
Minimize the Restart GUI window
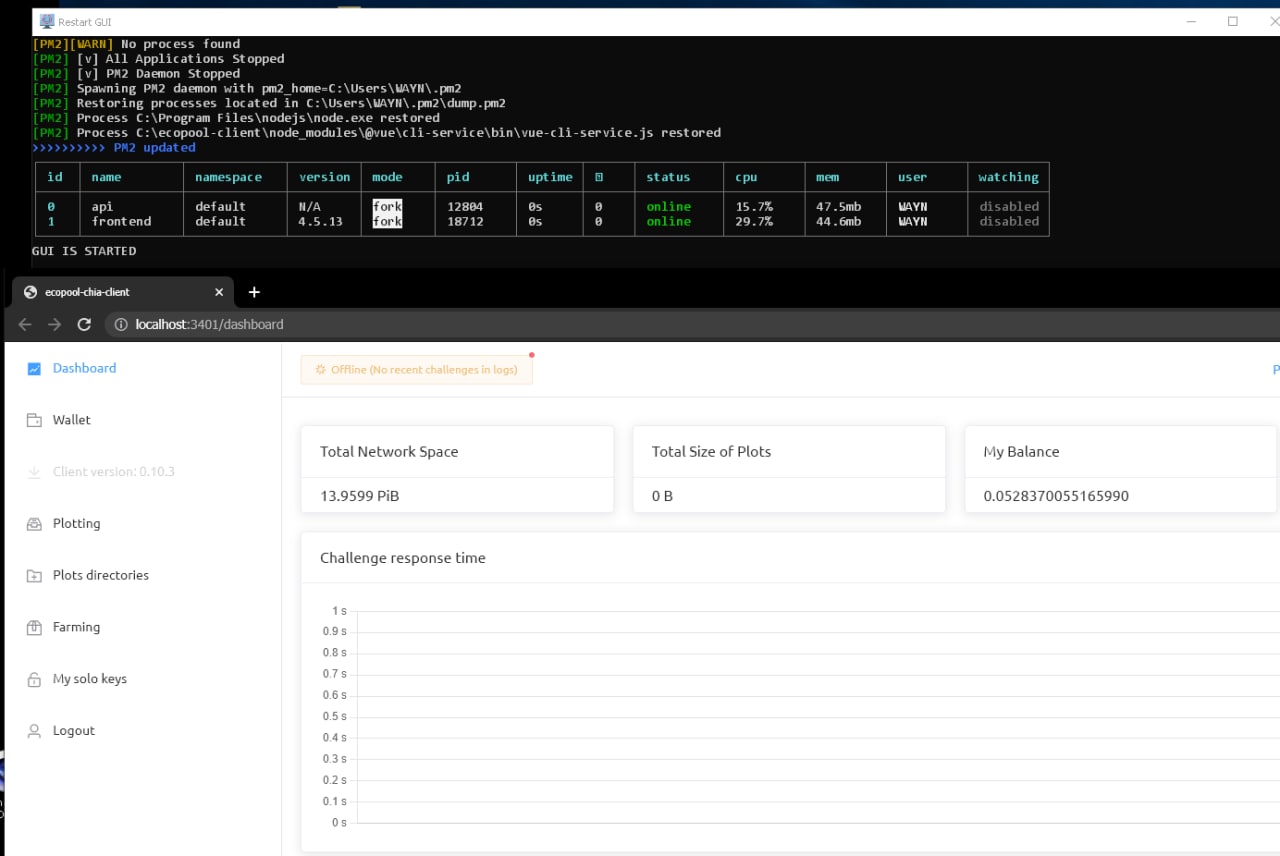pos(1191,21)
